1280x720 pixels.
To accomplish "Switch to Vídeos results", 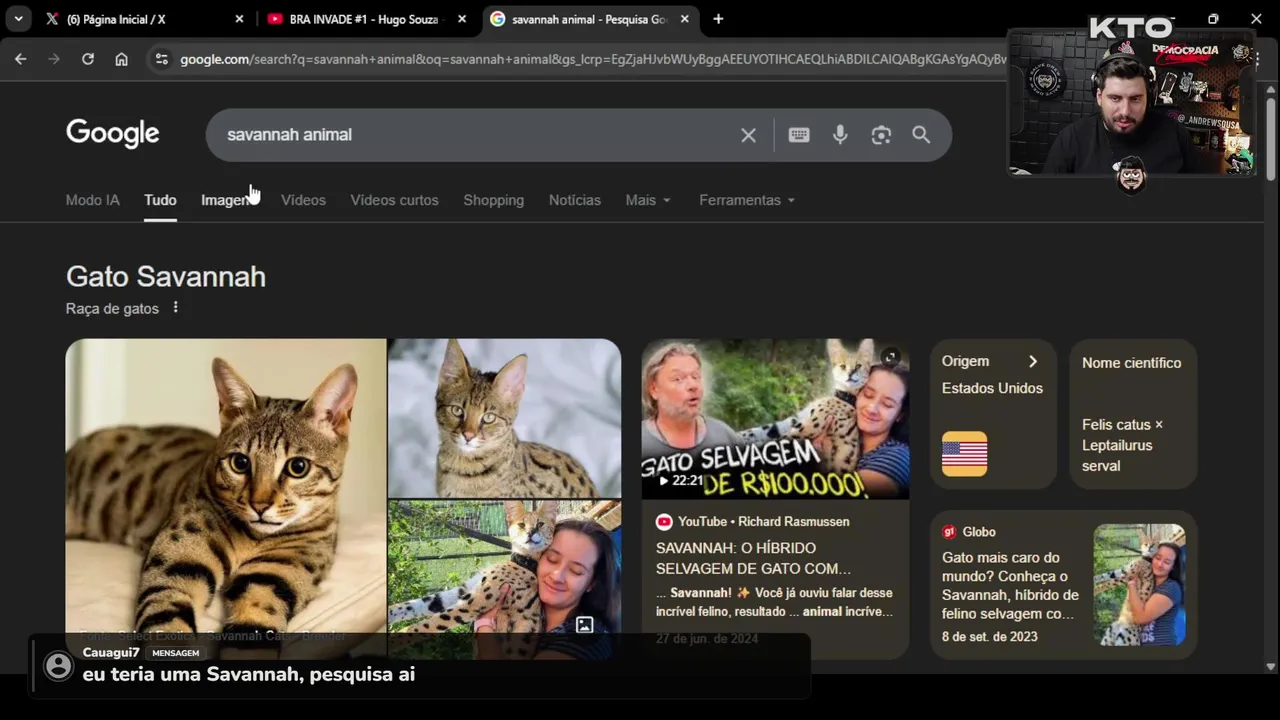I will (303, 200).
